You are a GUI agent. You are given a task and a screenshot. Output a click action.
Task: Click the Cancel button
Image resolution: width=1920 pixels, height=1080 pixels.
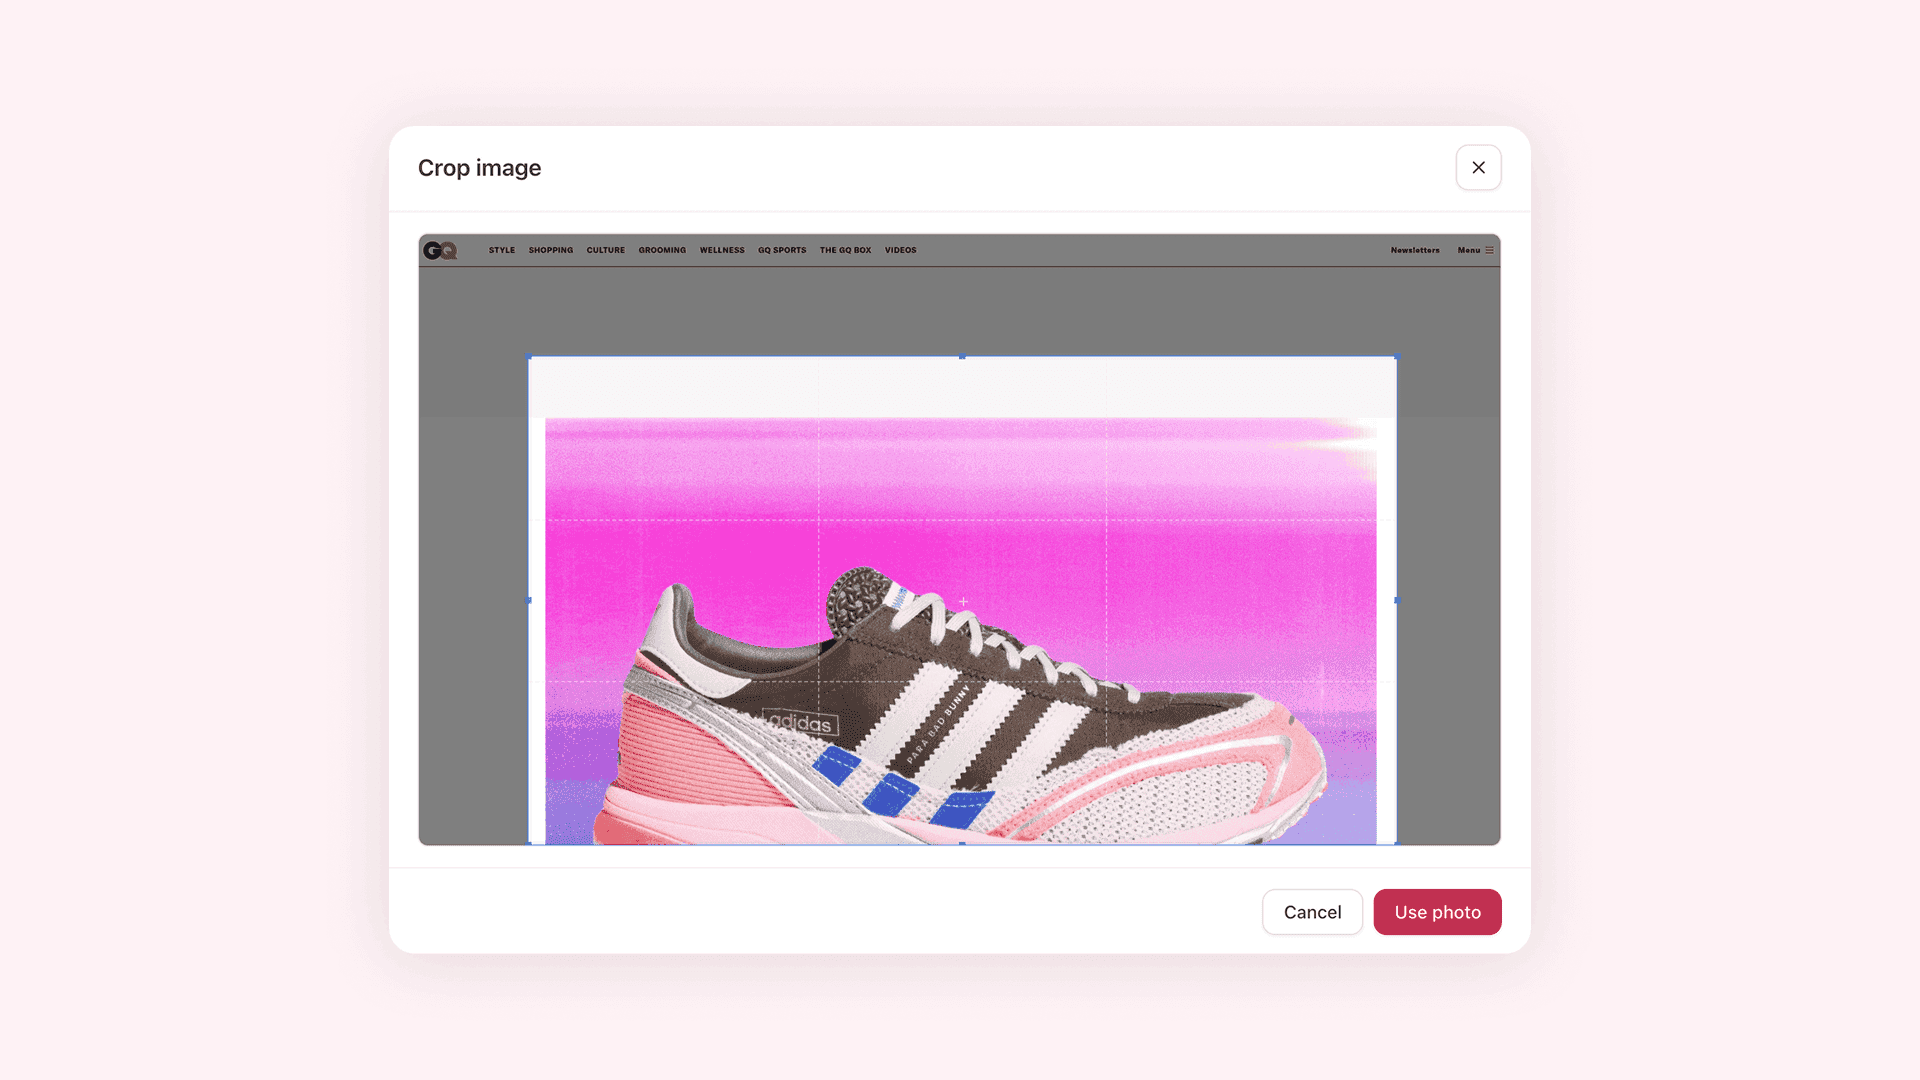click(x=1312, y=912)
